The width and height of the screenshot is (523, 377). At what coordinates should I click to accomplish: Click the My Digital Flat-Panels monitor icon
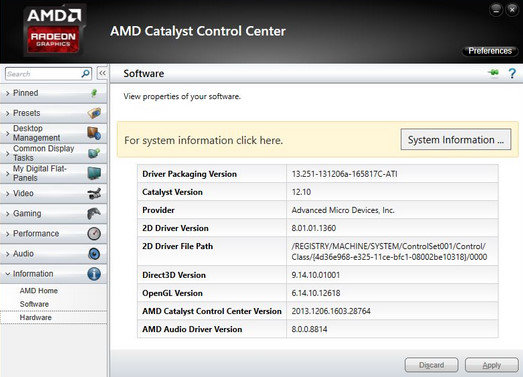point(94,173)
